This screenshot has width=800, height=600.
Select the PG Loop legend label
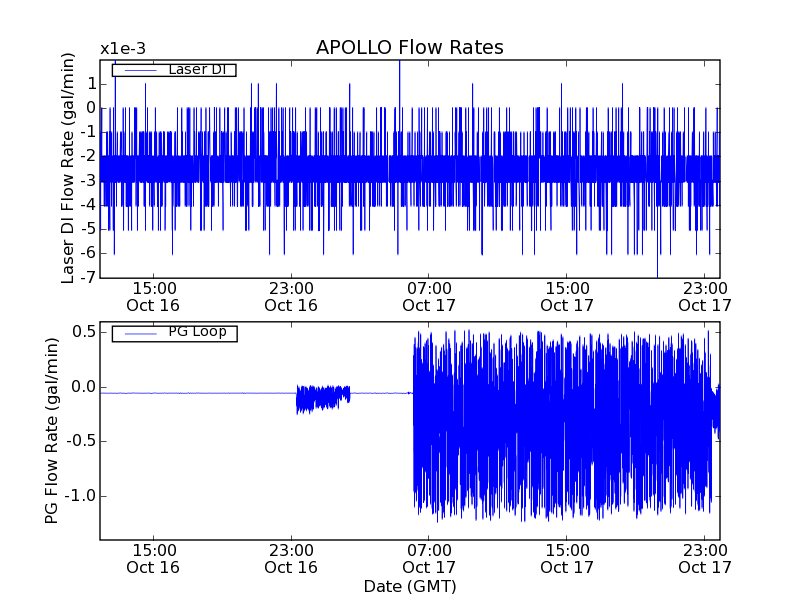tap(196, 331)
